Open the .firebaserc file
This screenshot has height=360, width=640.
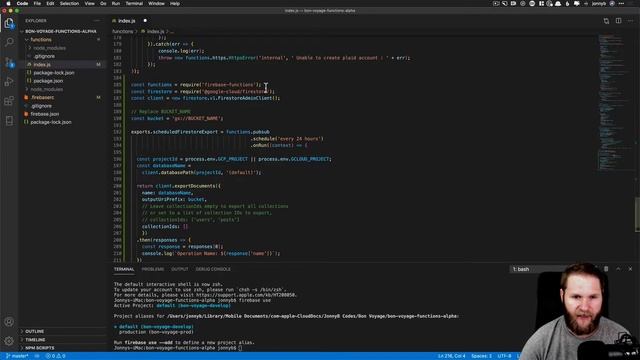click(x=42, y=98)
